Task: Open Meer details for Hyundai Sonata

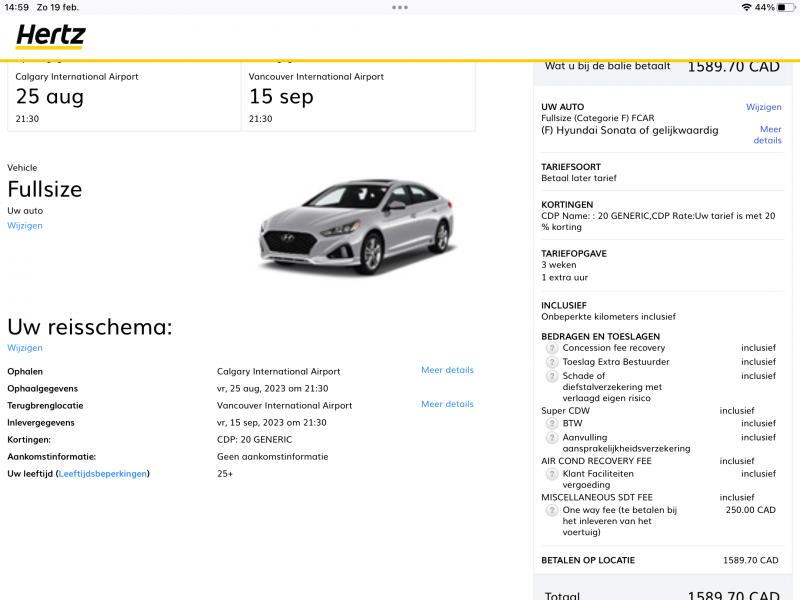Action: pyautogui.click(x=768, y=135)
